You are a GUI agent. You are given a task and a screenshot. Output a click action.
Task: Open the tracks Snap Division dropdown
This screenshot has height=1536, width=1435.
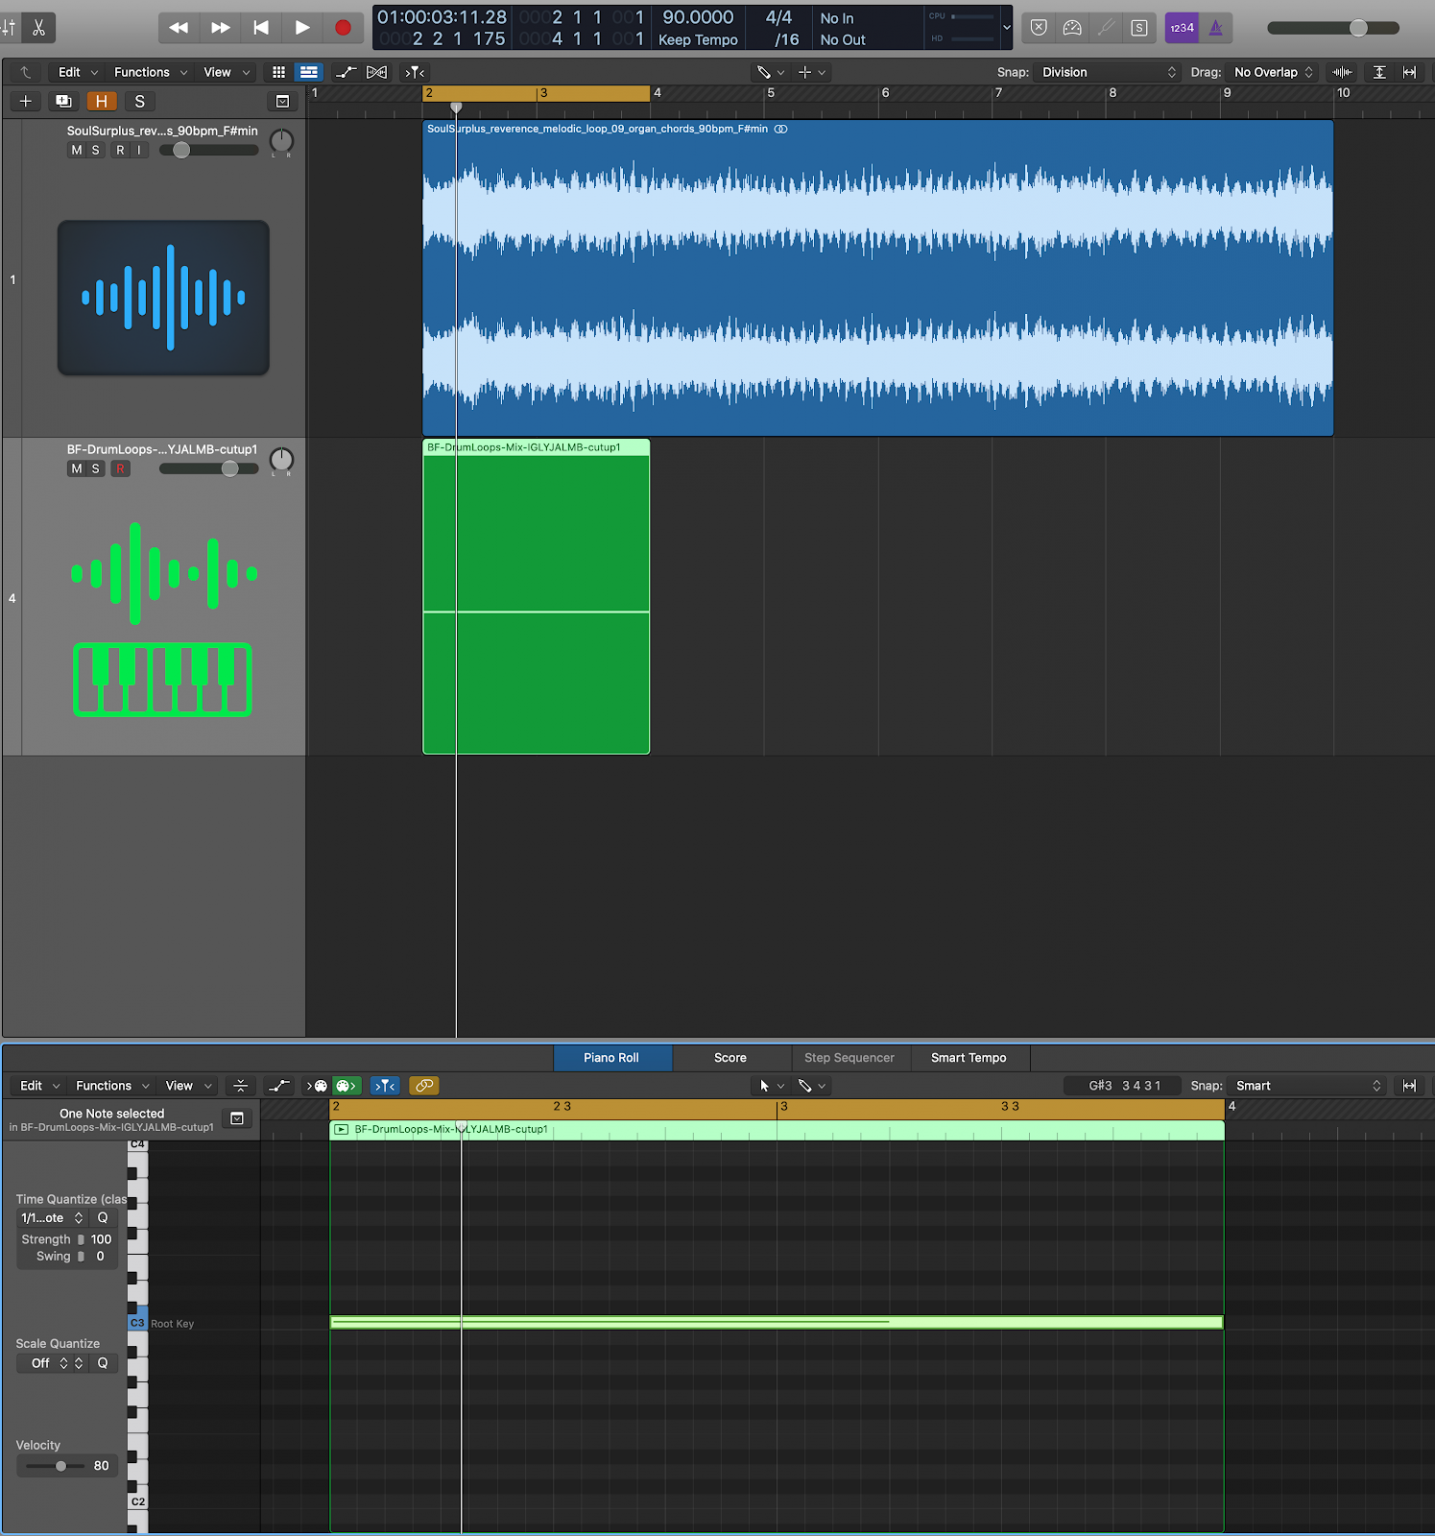(1107, 72)
